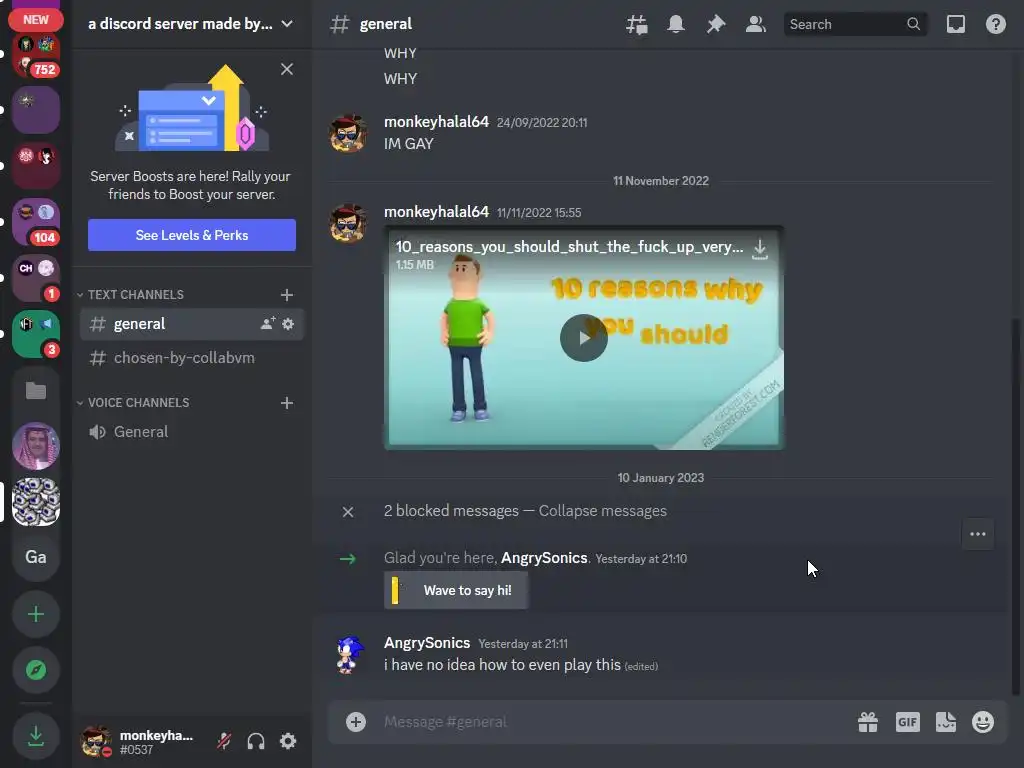Click Wave to say hi! button

456,590
